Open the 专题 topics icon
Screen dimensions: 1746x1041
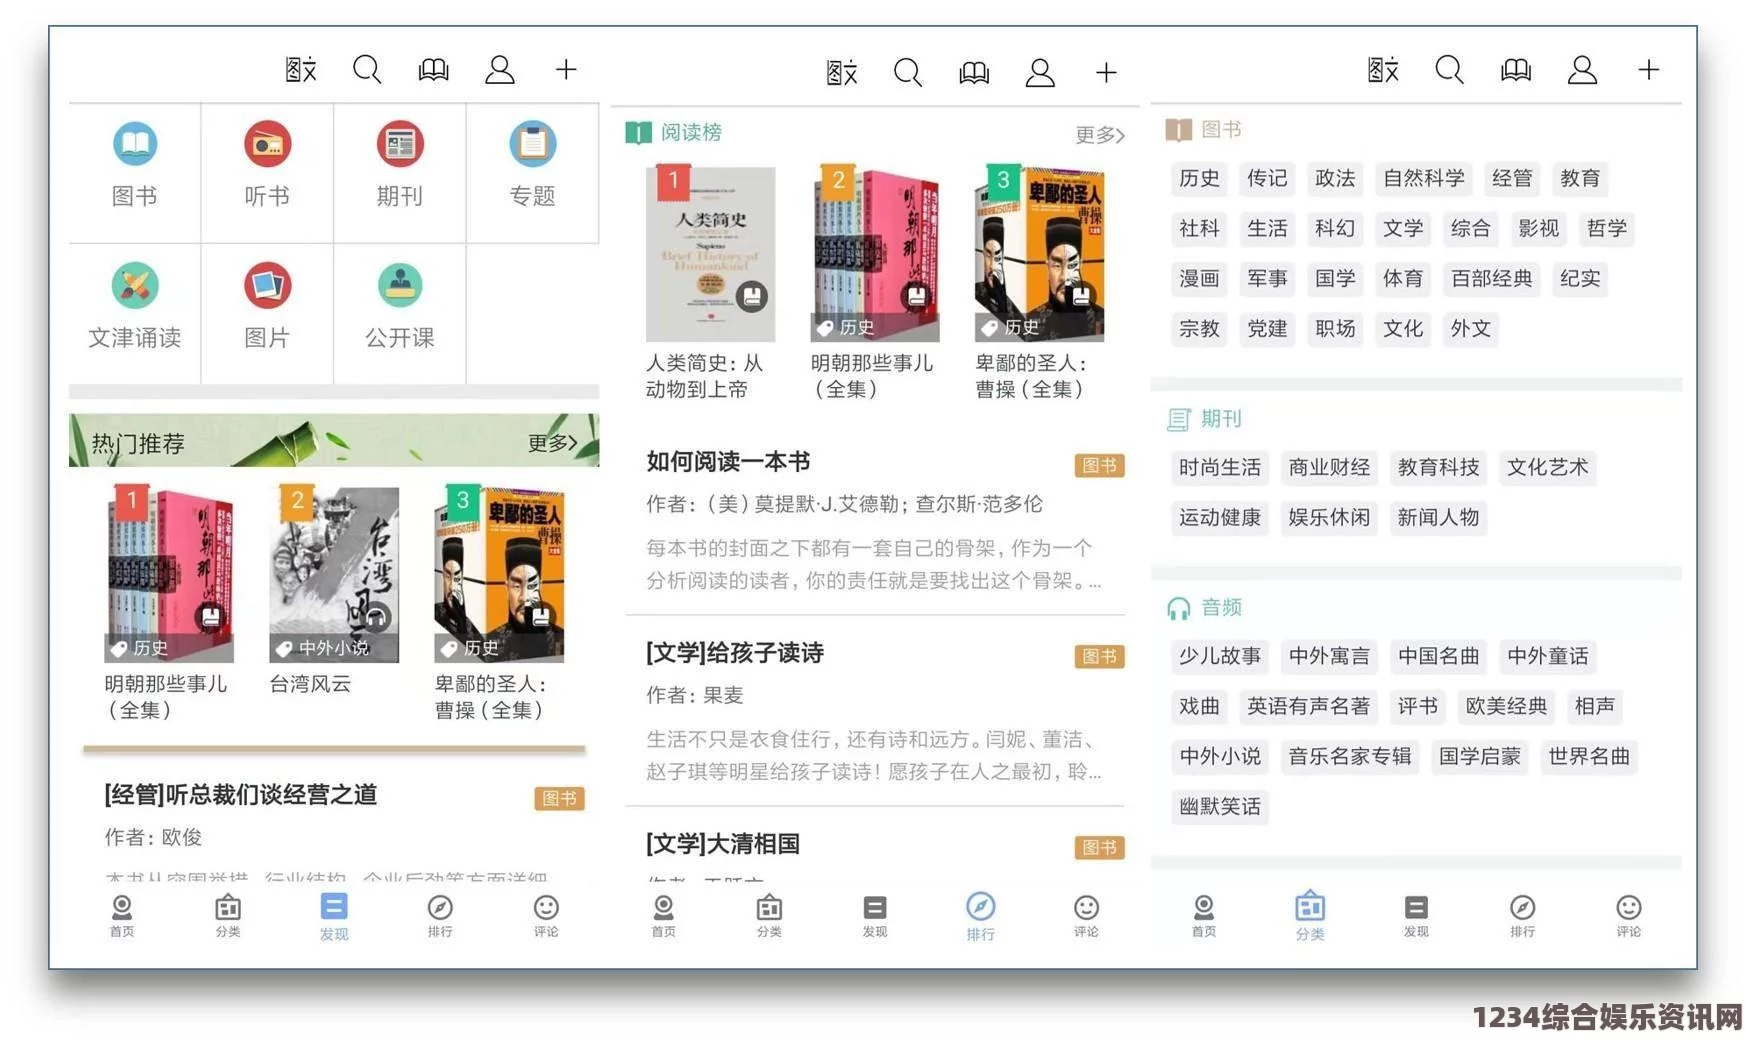click(532, 145)
